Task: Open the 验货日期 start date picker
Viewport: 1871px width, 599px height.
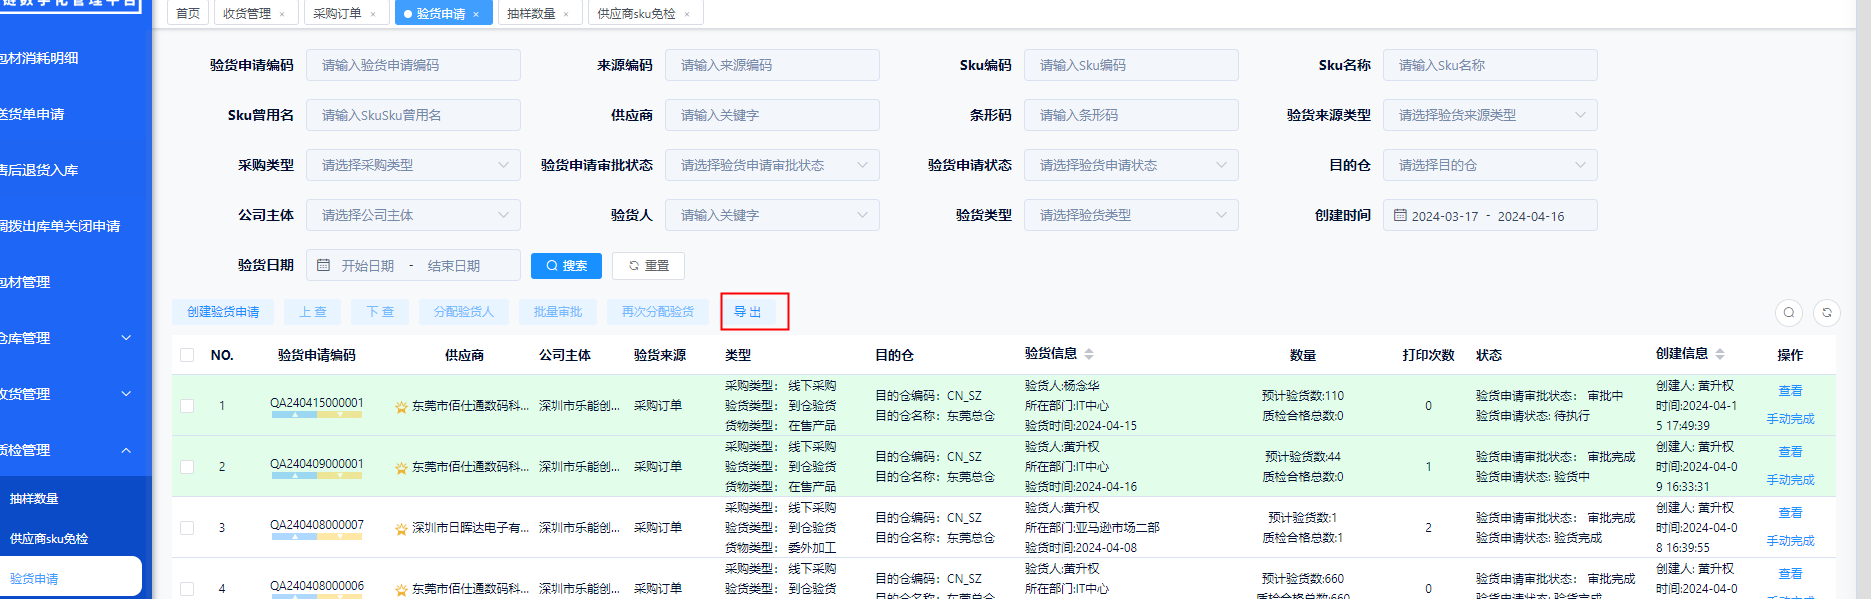Action: (367, 266)
